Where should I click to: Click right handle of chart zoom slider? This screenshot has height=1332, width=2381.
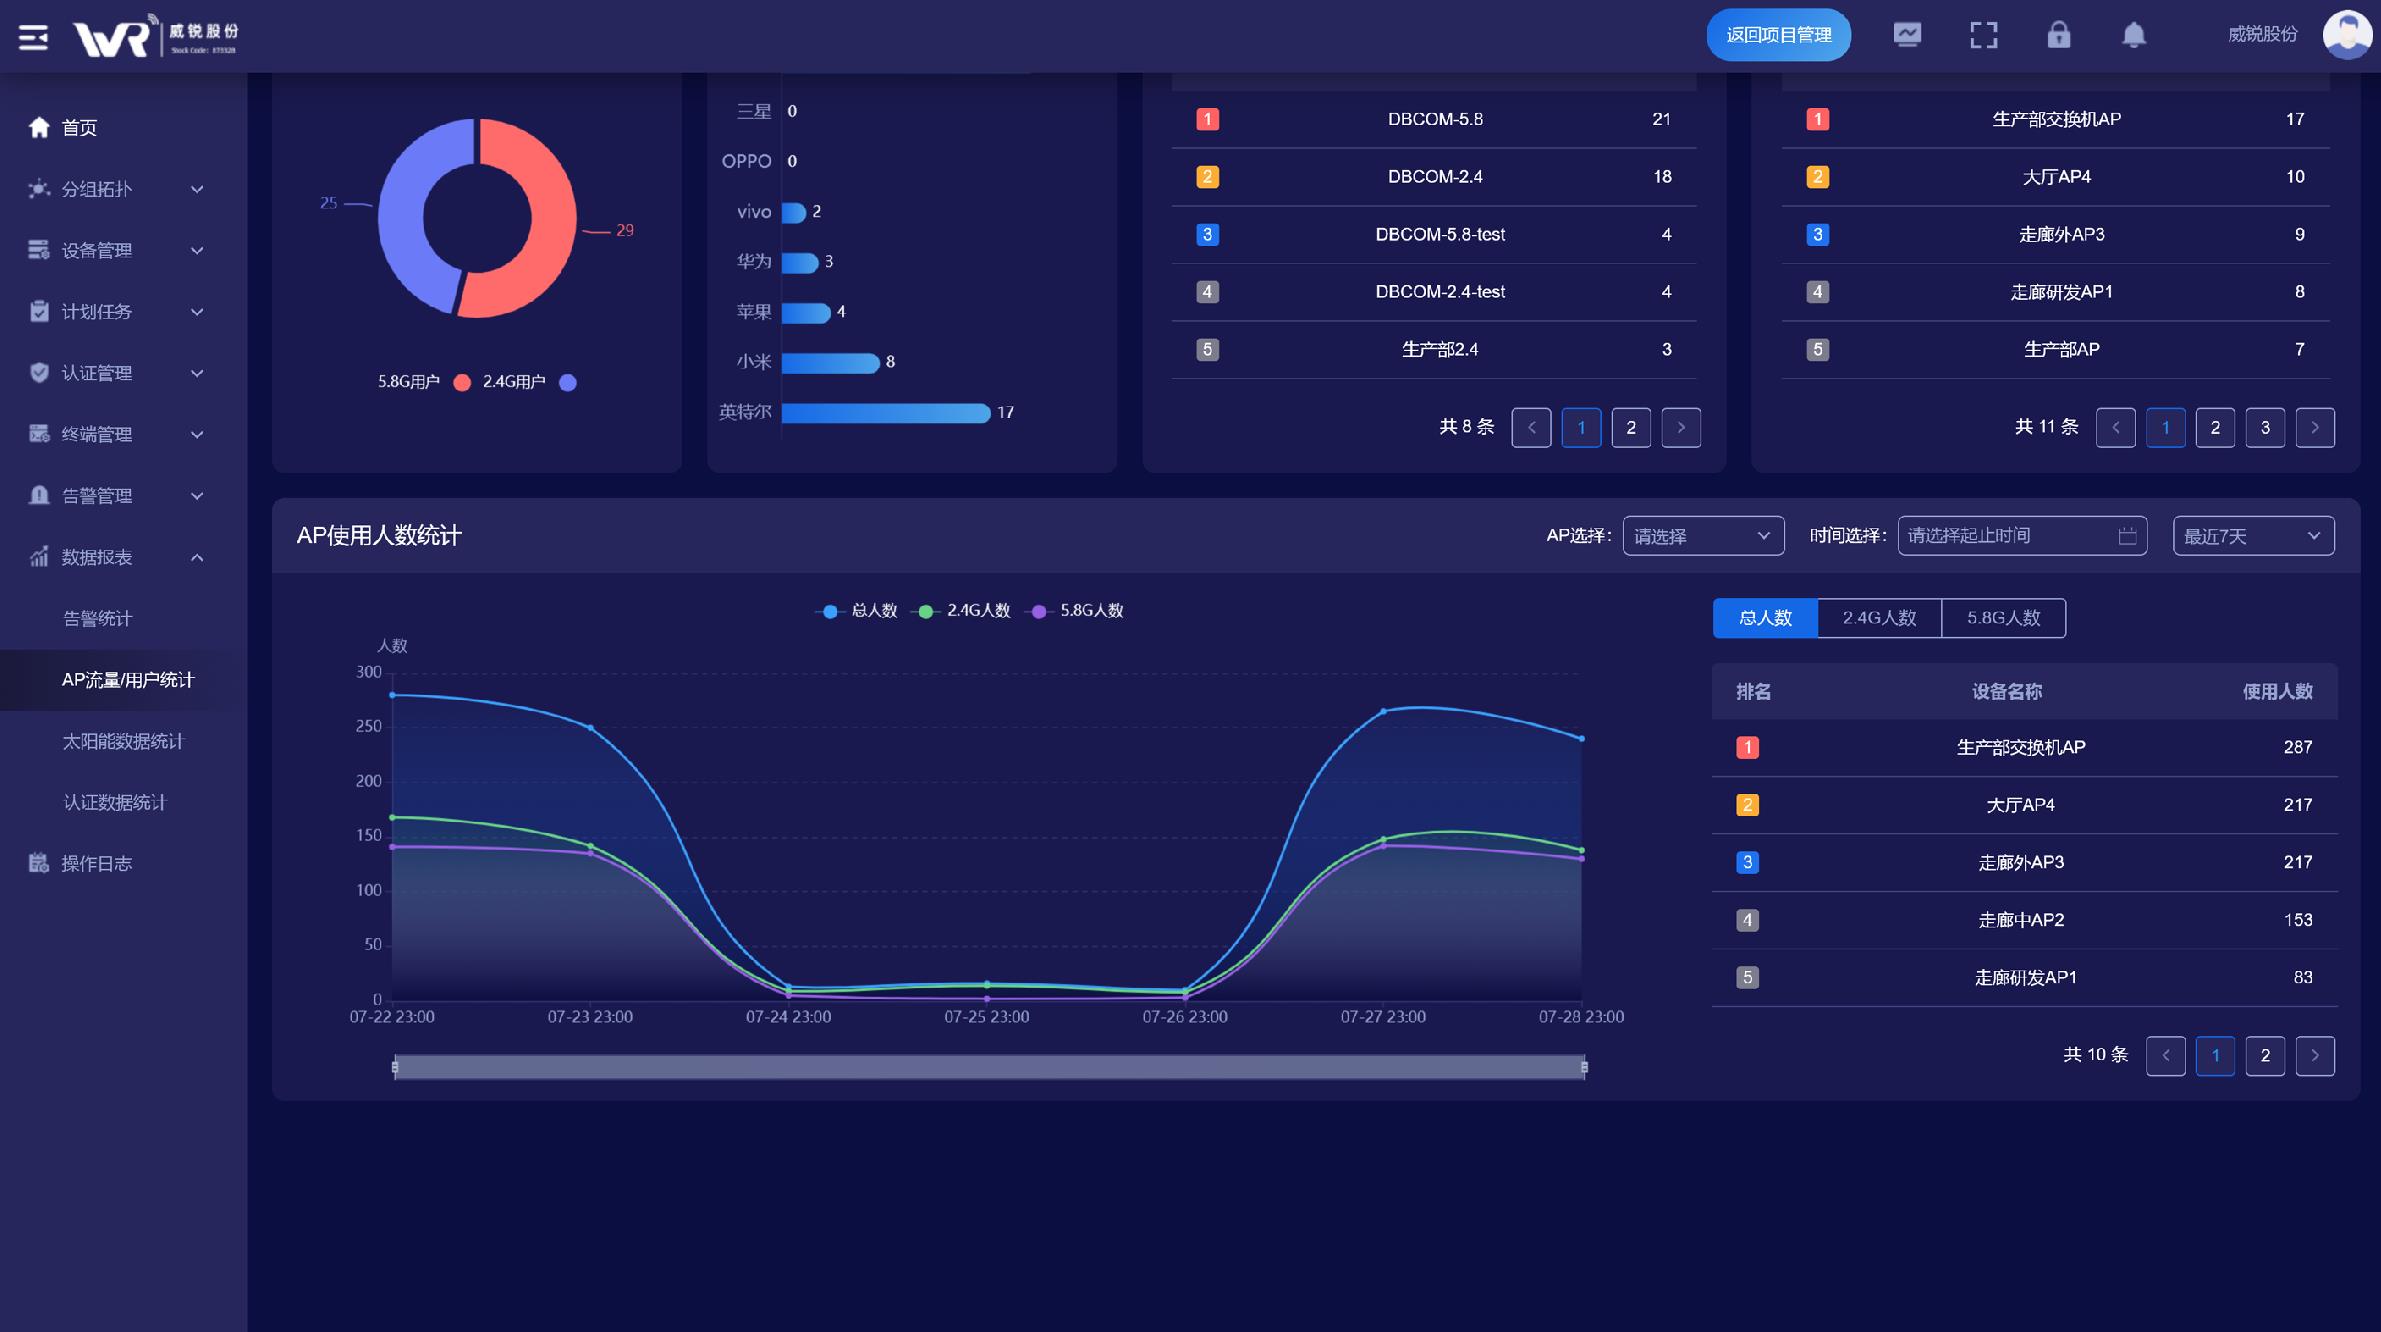[x=1584, y=1067]
